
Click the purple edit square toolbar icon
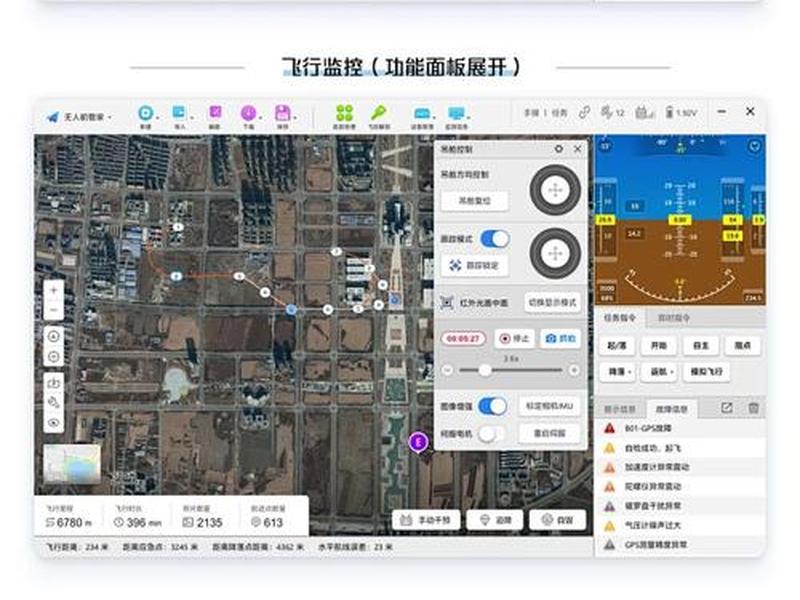point(215,112)
